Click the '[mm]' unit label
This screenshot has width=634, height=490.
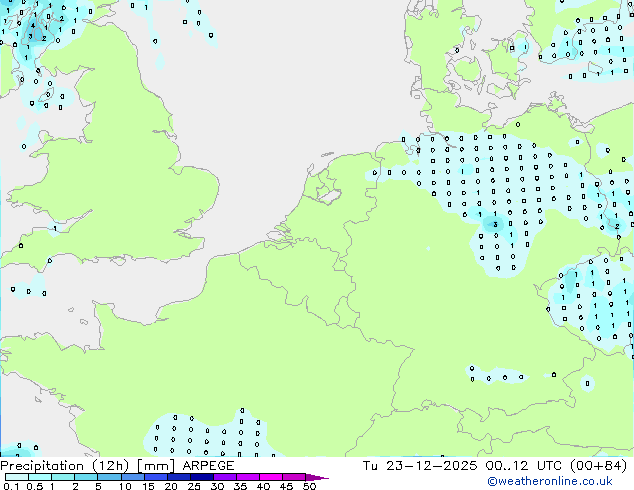(x=156, y=466)
